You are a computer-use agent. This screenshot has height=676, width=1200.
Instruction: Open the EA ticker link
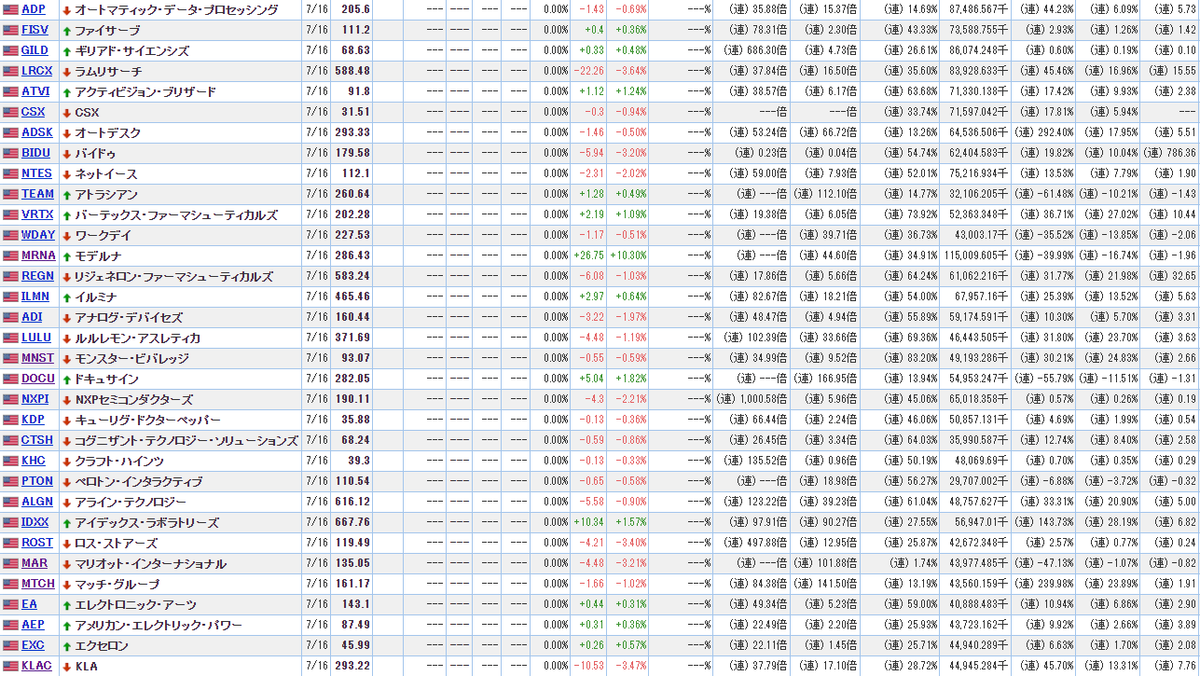(29, 604)
